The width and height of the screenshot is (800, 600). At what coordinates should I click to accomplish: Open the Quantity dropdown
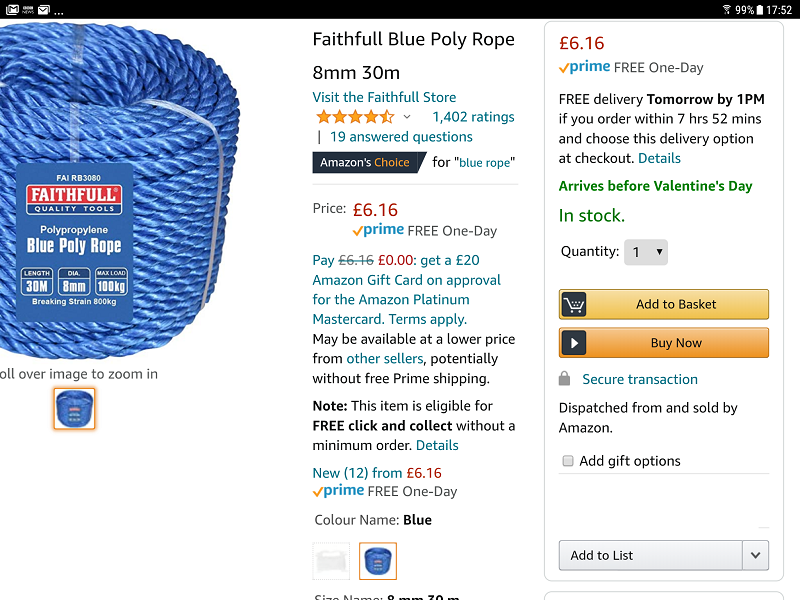(645, 252)
